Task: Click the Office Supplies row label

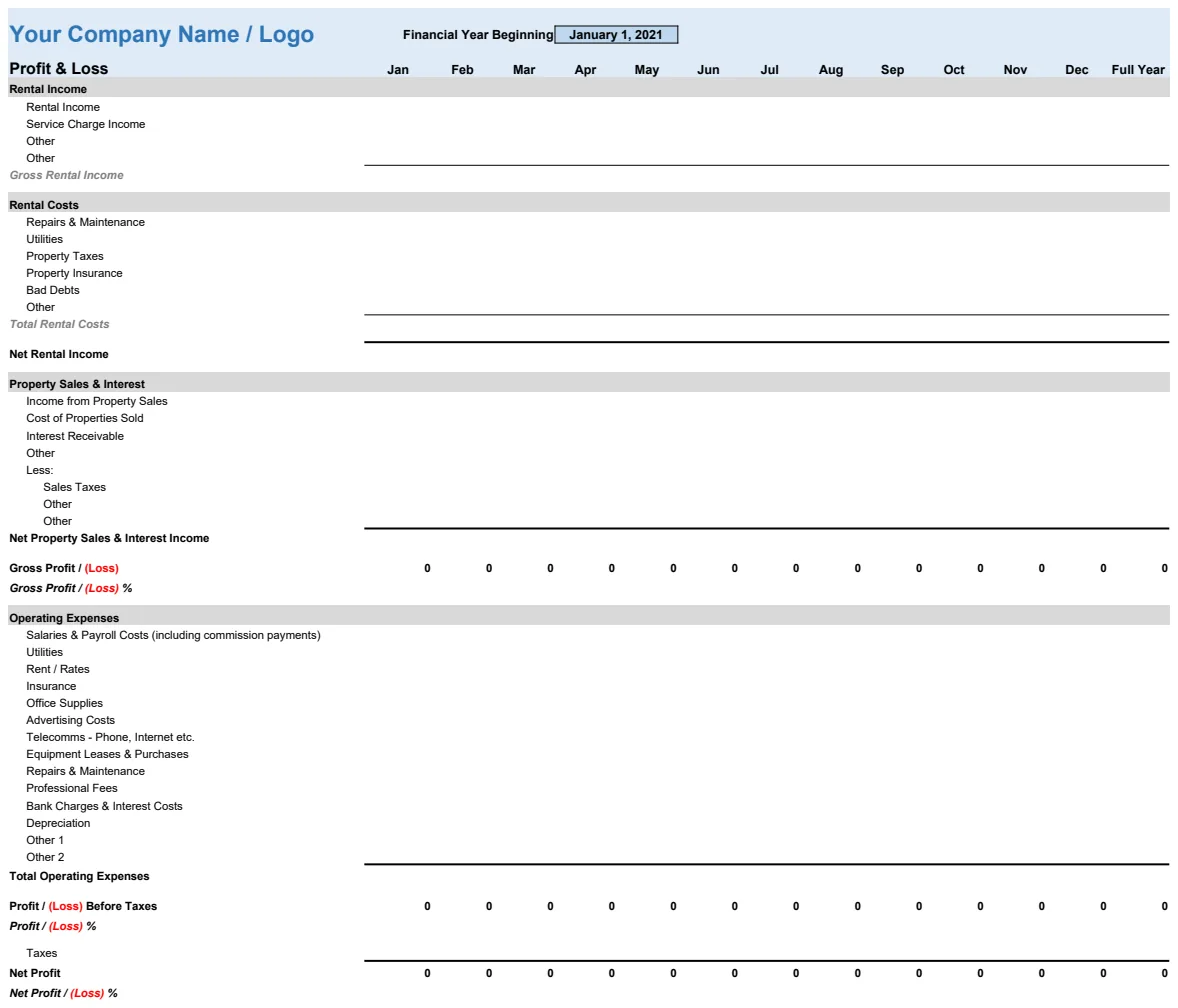Action: [x=65, y=703]
